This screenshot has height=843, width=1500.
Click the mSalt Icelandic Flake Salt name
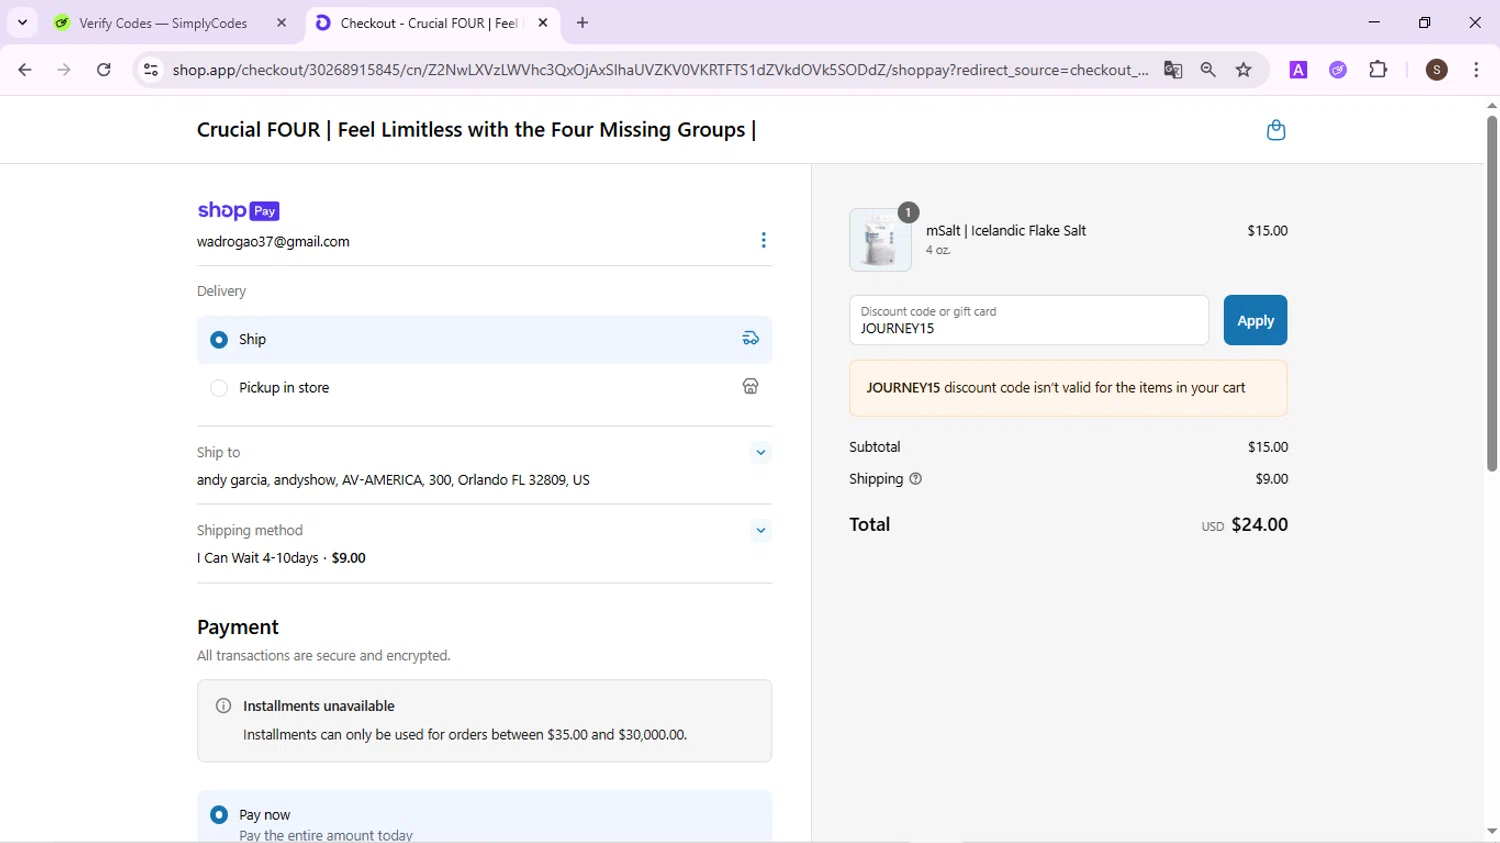click(x=1006, y=231)
